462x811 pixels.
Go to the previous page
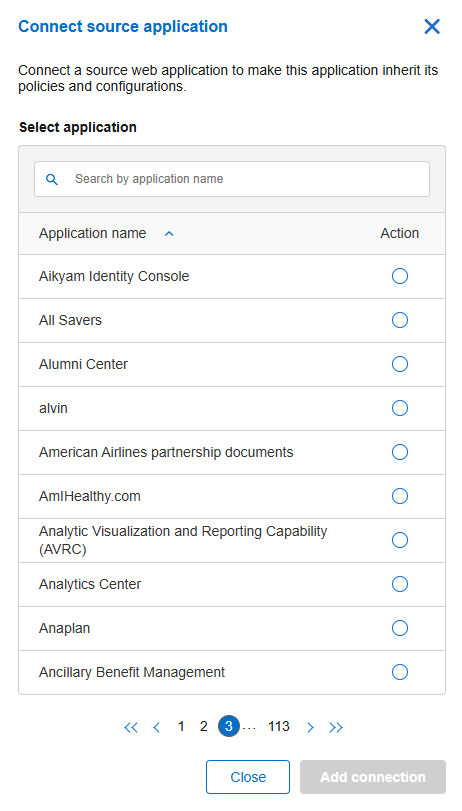[156, 727]
